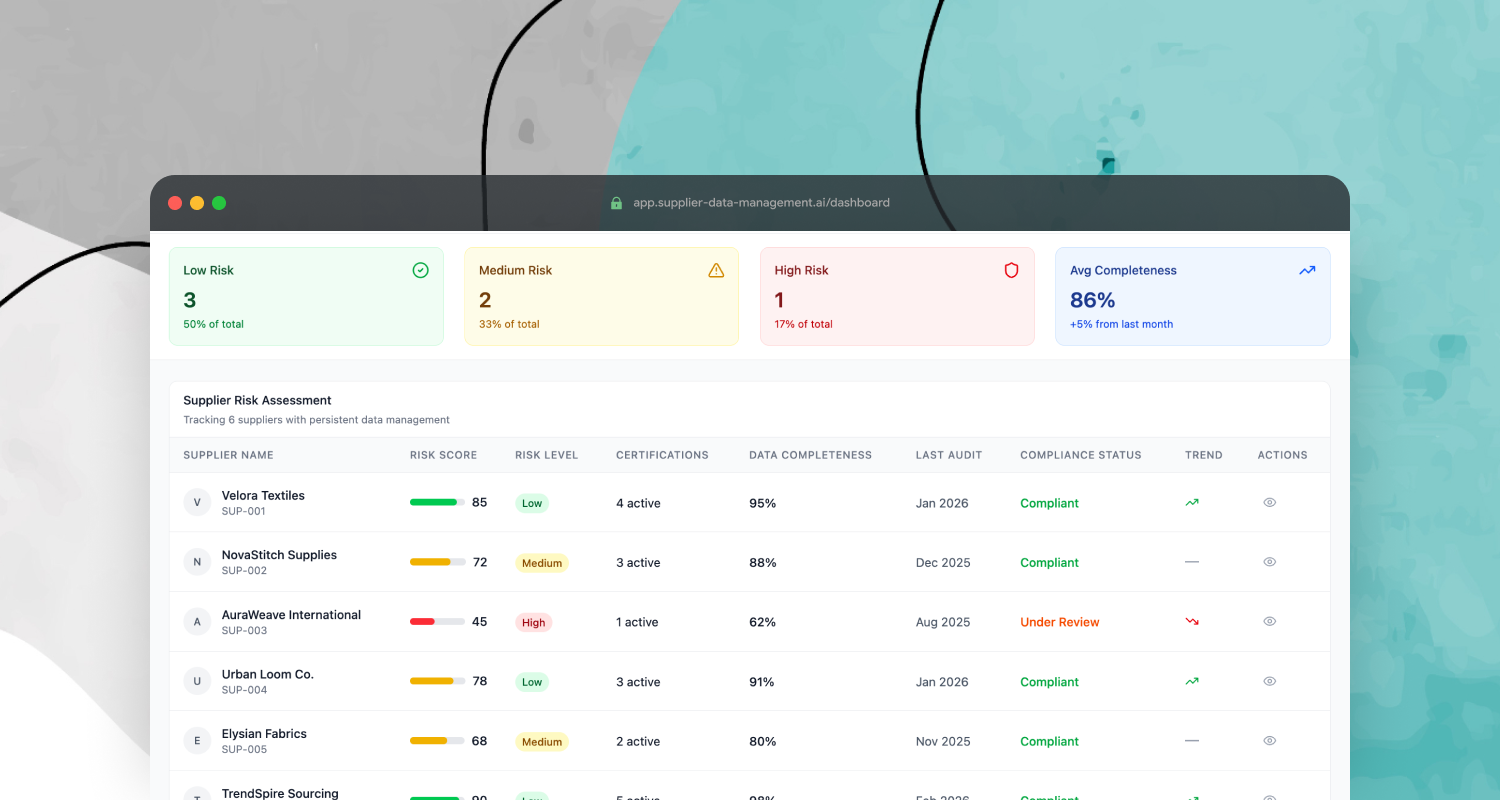Click the 'Dec 2025' last audit date
1500x800 pixels.
[x=943, y=563]
